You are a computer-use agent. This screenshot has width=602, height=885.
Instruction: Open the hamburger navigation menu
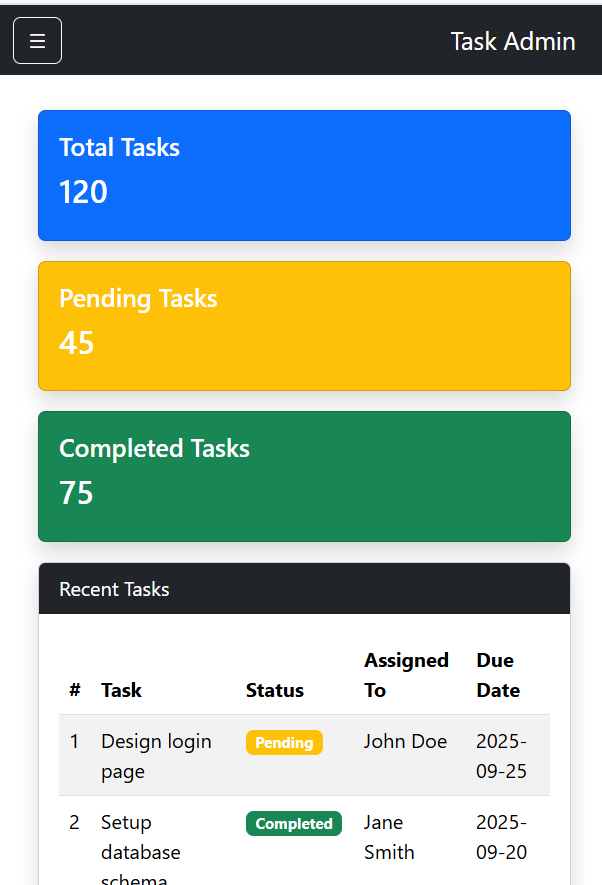37,41
